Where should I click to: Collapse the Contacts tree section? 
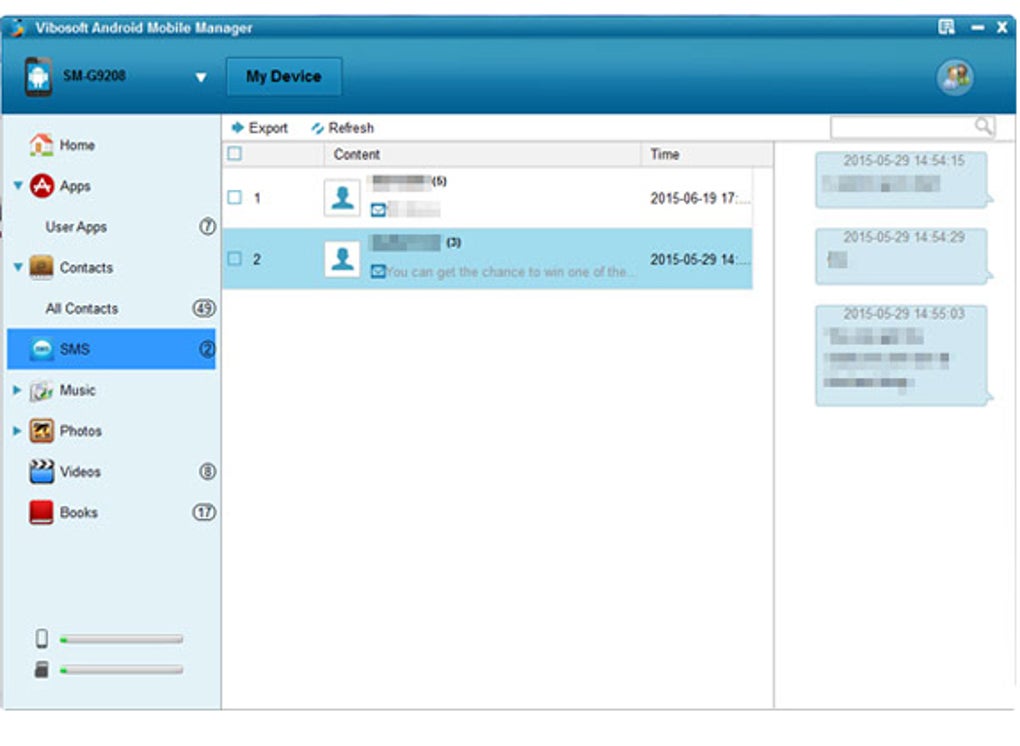18,267
